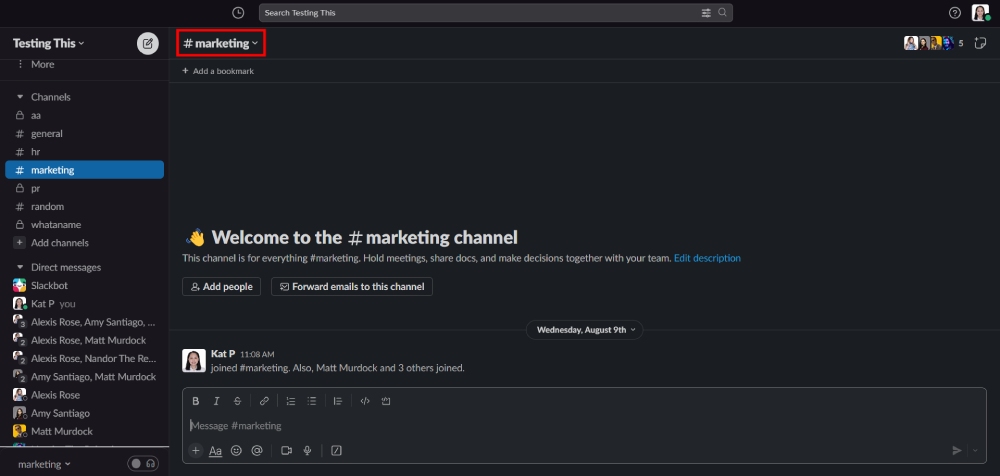
Task: Open Alexis Rose direct message
Action: coord(84,395)
